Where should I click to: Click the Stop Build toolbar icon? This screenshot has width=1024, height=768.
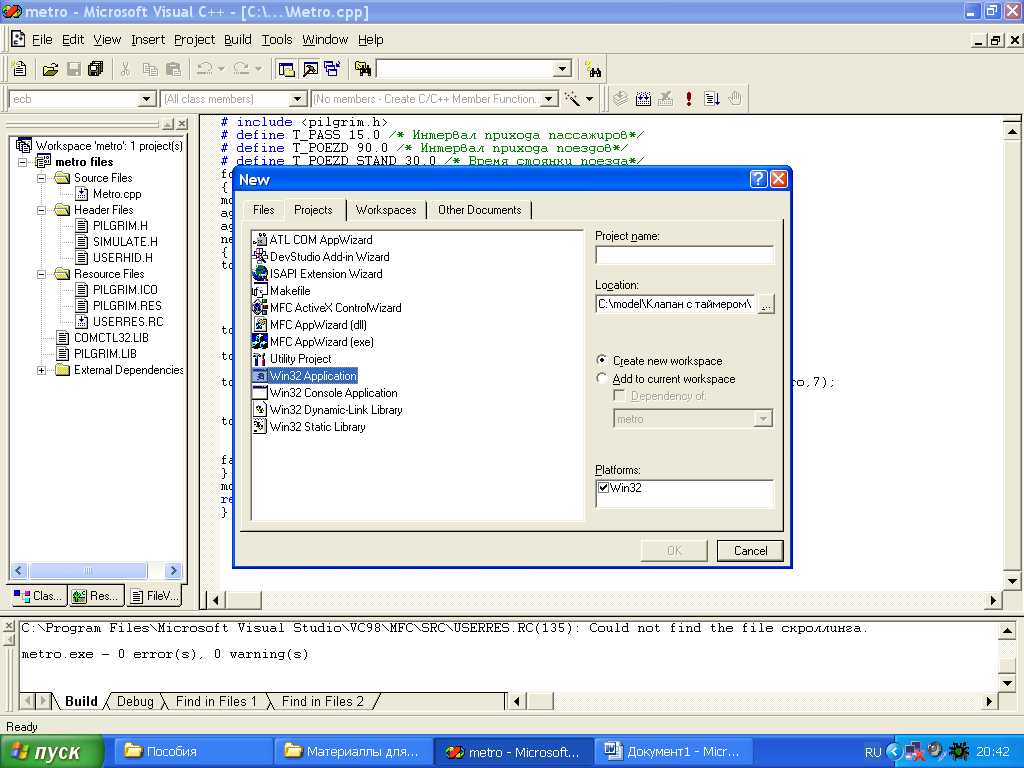click(x=665, y=99)
